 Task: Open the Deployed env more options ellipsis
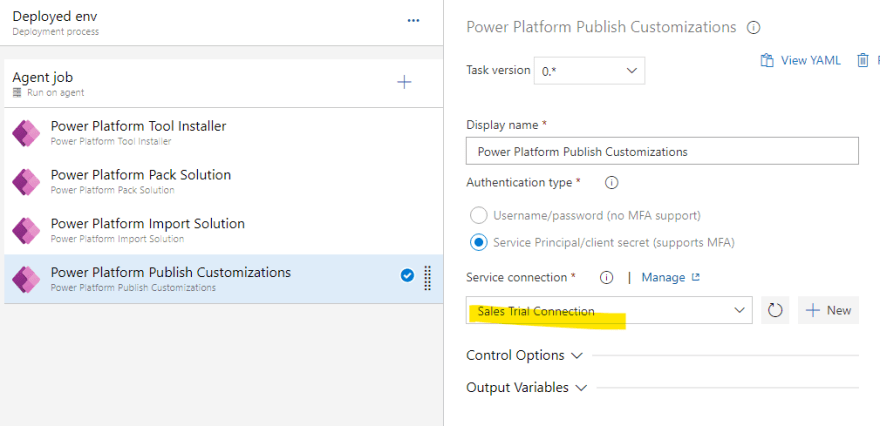tap(413, 21)
